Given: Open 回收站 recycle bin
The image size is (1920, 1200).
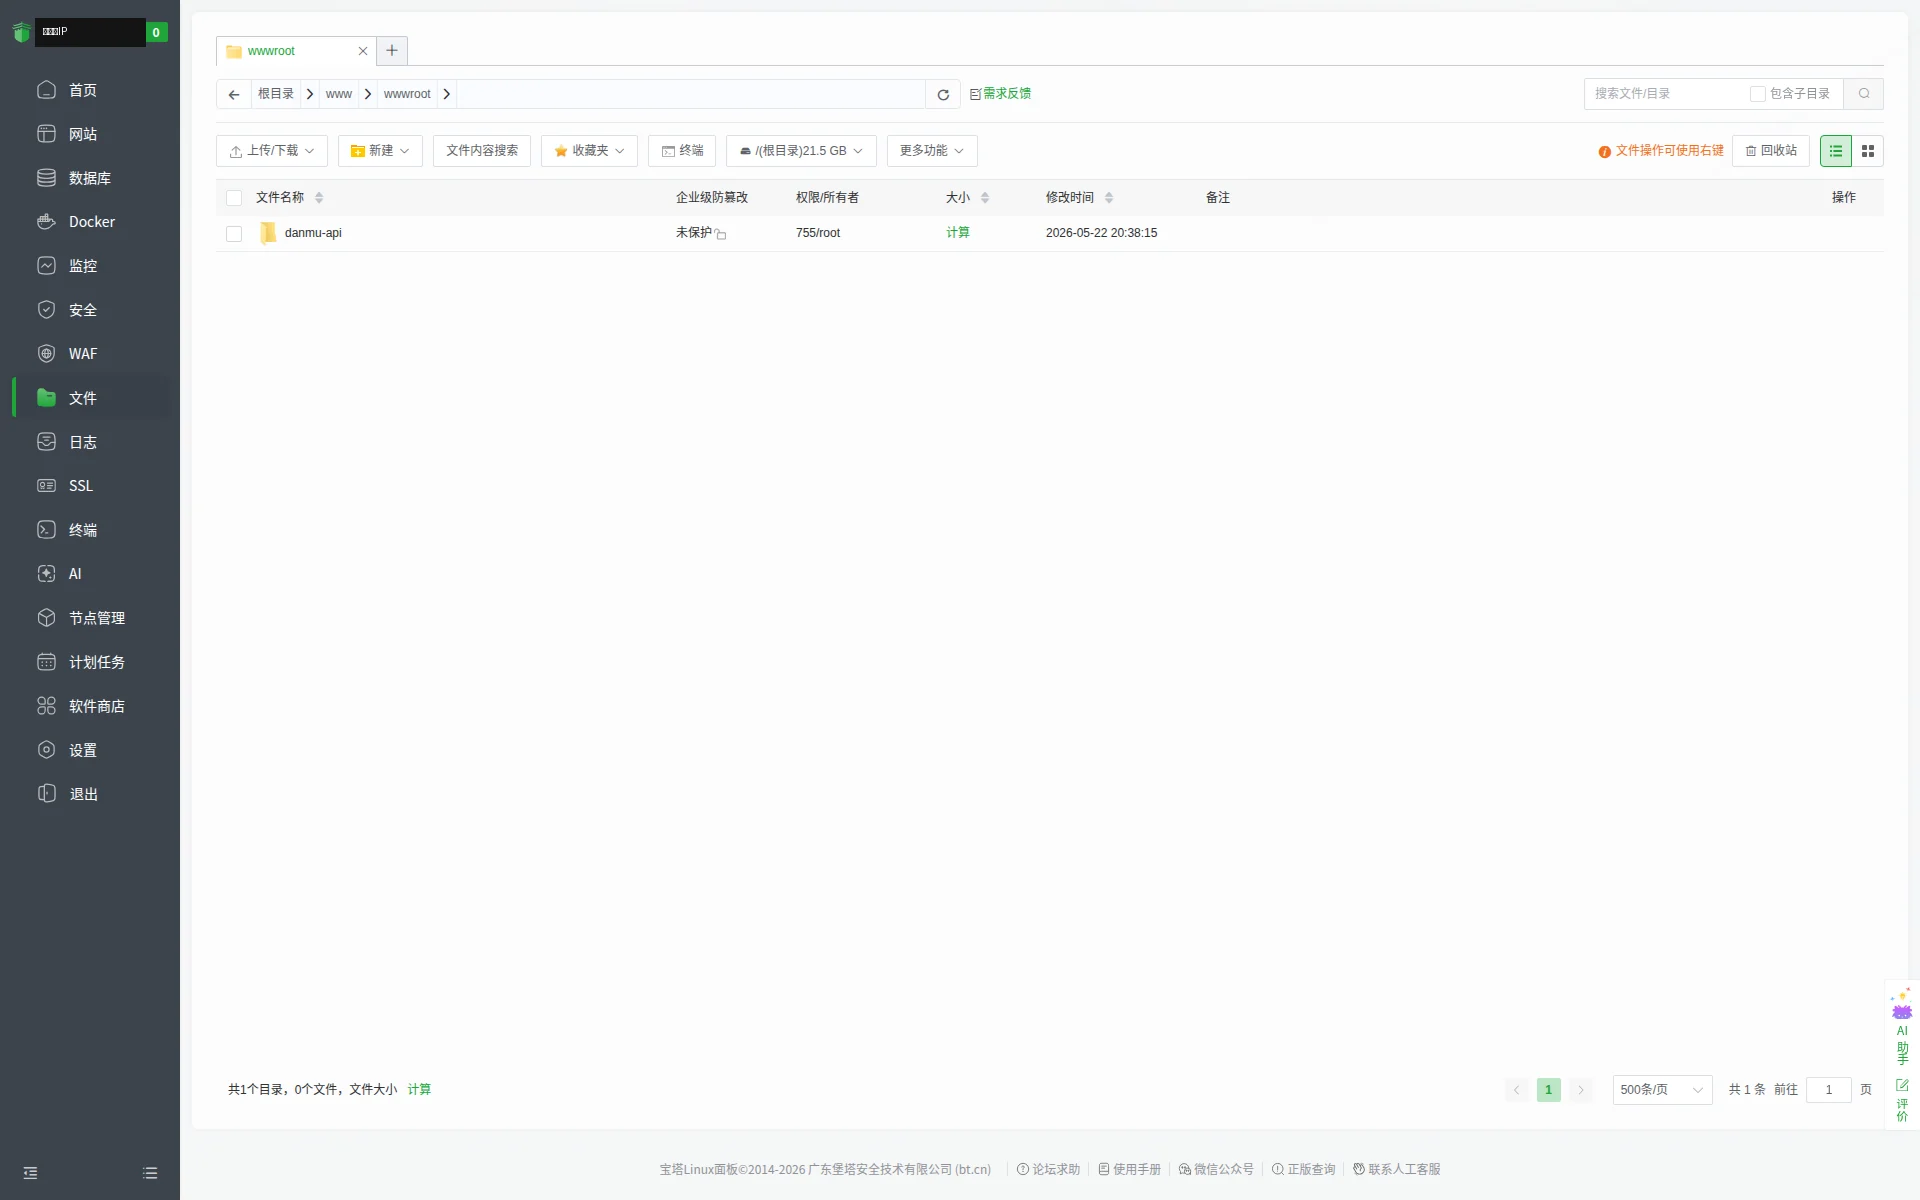Looking at the screenshot, I should pos(1771,151).
